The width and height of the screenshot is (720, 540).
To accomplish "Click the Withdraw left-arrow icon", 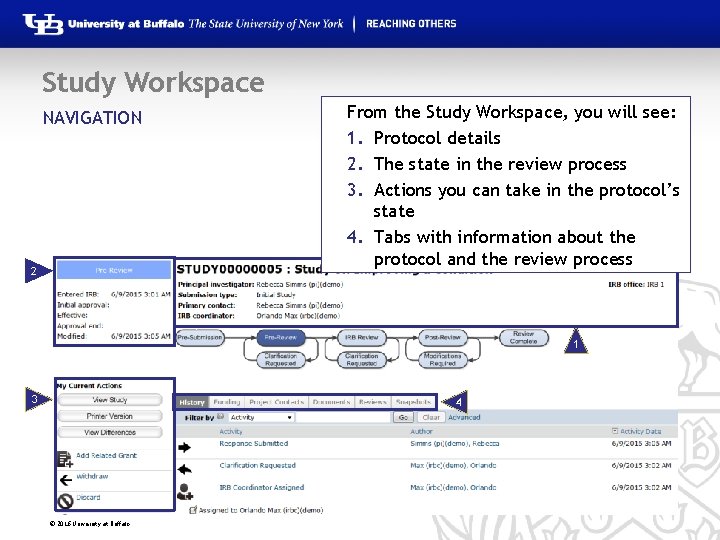I will tap(65, 480).
